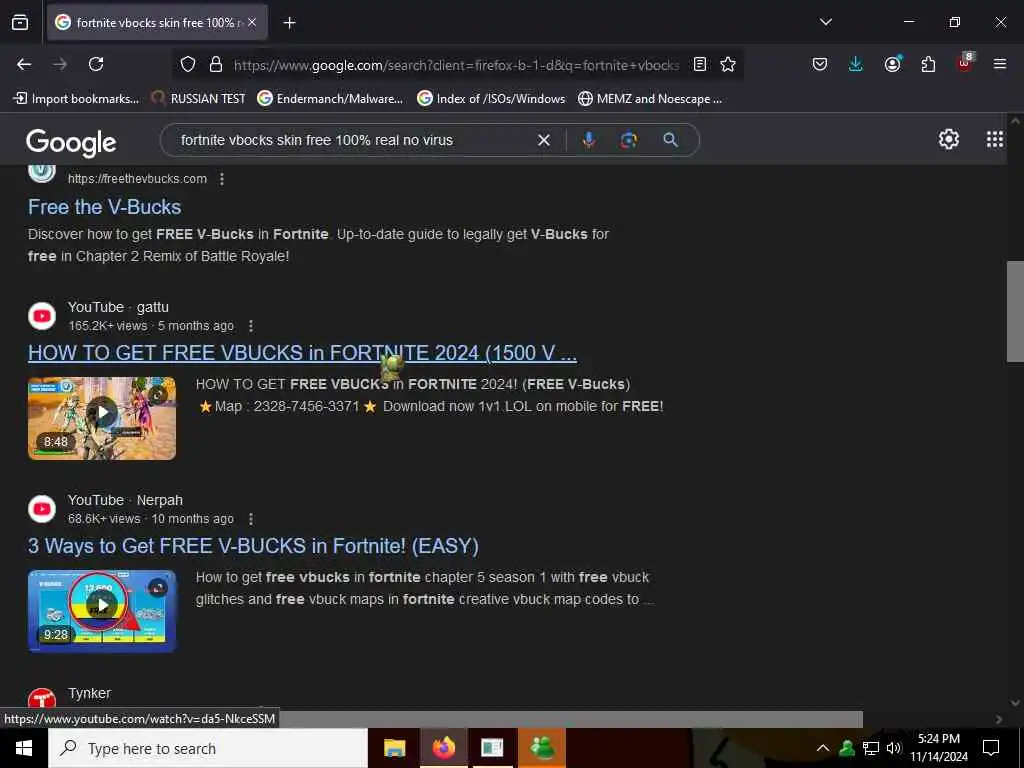Open Windows notification center
The image size is (1024, 768).
(991, 748)
